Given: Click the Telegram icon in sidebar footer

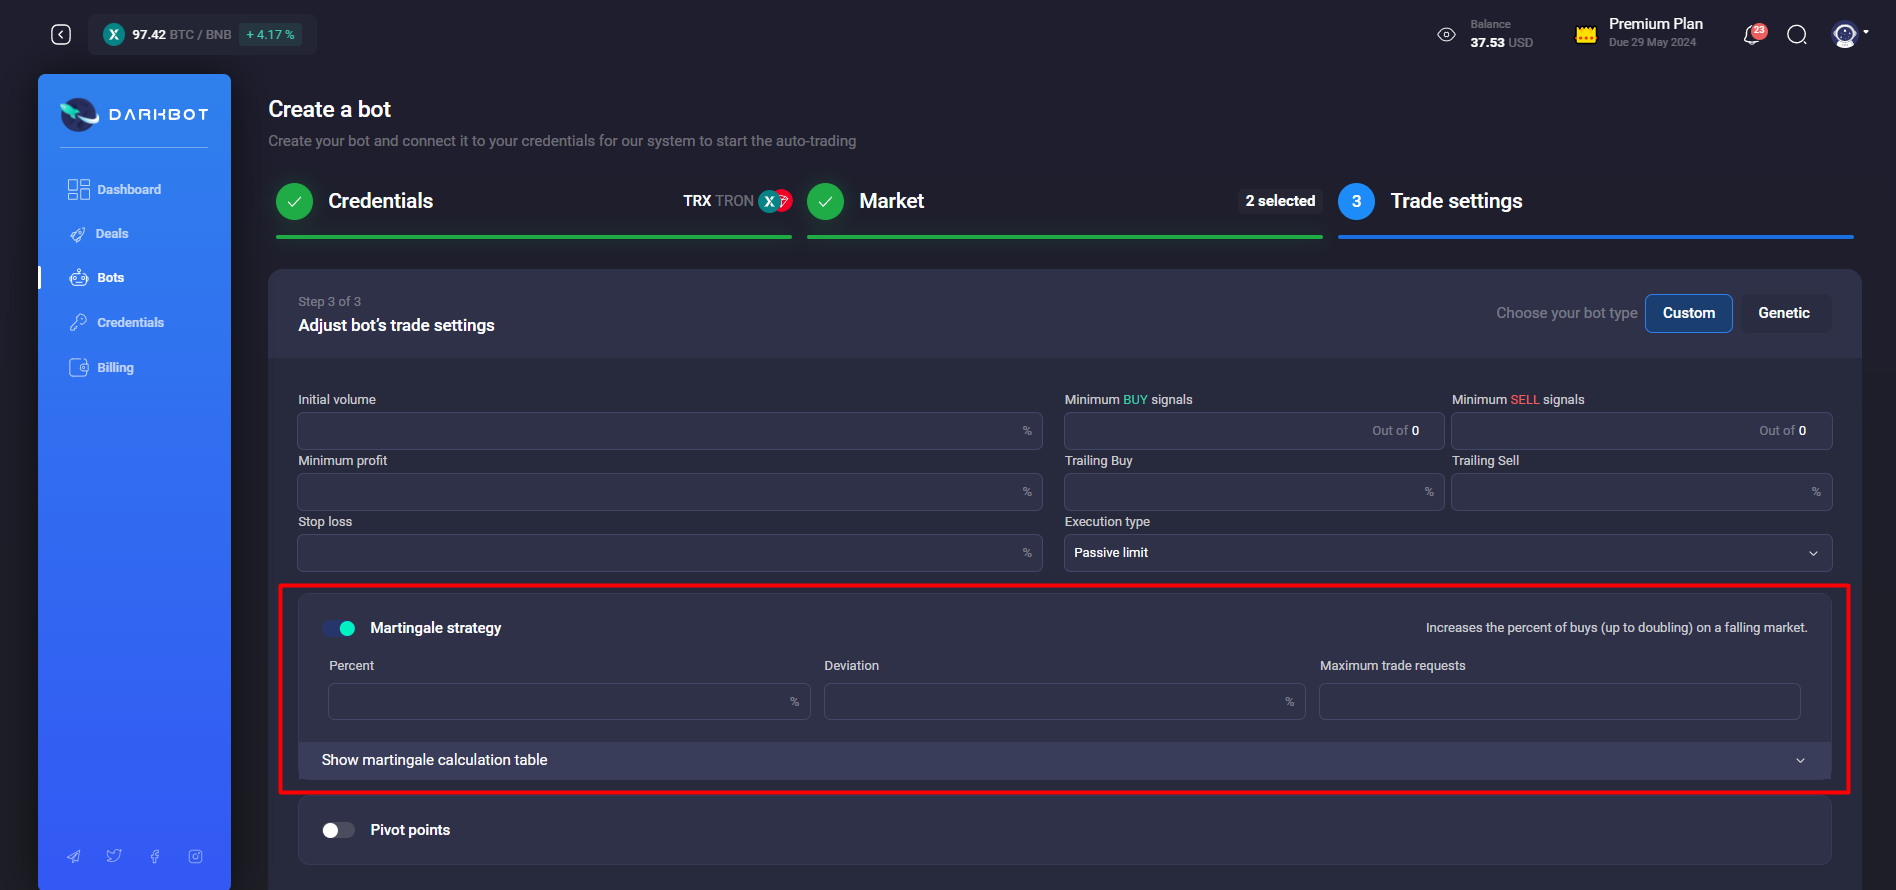Looking at the screenshot, I should 74,856.
